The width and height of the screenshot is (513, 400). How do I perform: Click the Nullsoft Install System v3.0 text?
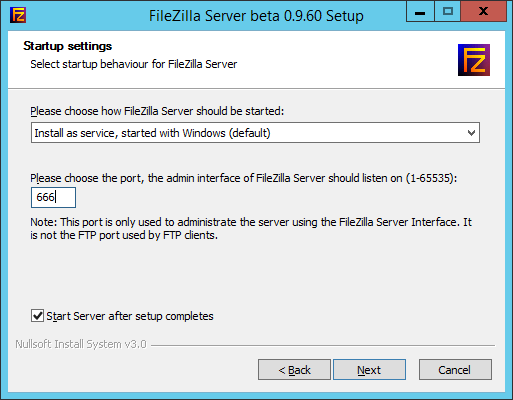[81, 344]
